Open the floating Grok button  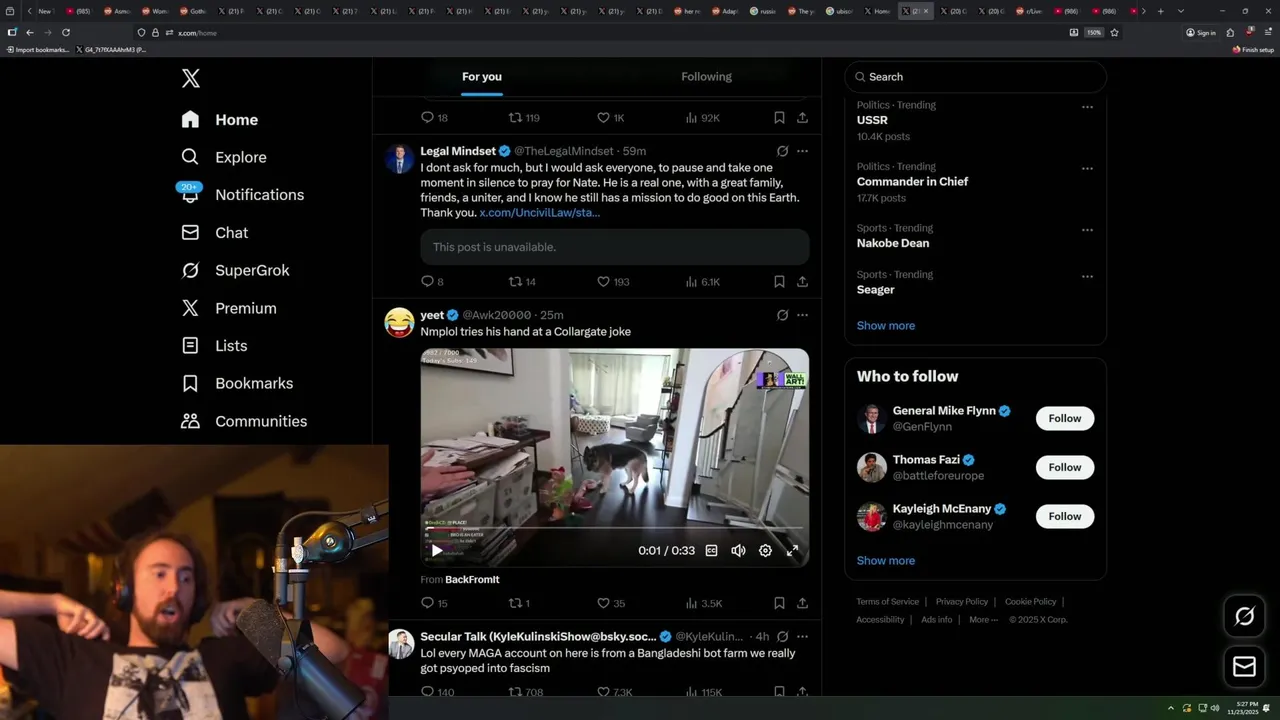pos(1244,617)
